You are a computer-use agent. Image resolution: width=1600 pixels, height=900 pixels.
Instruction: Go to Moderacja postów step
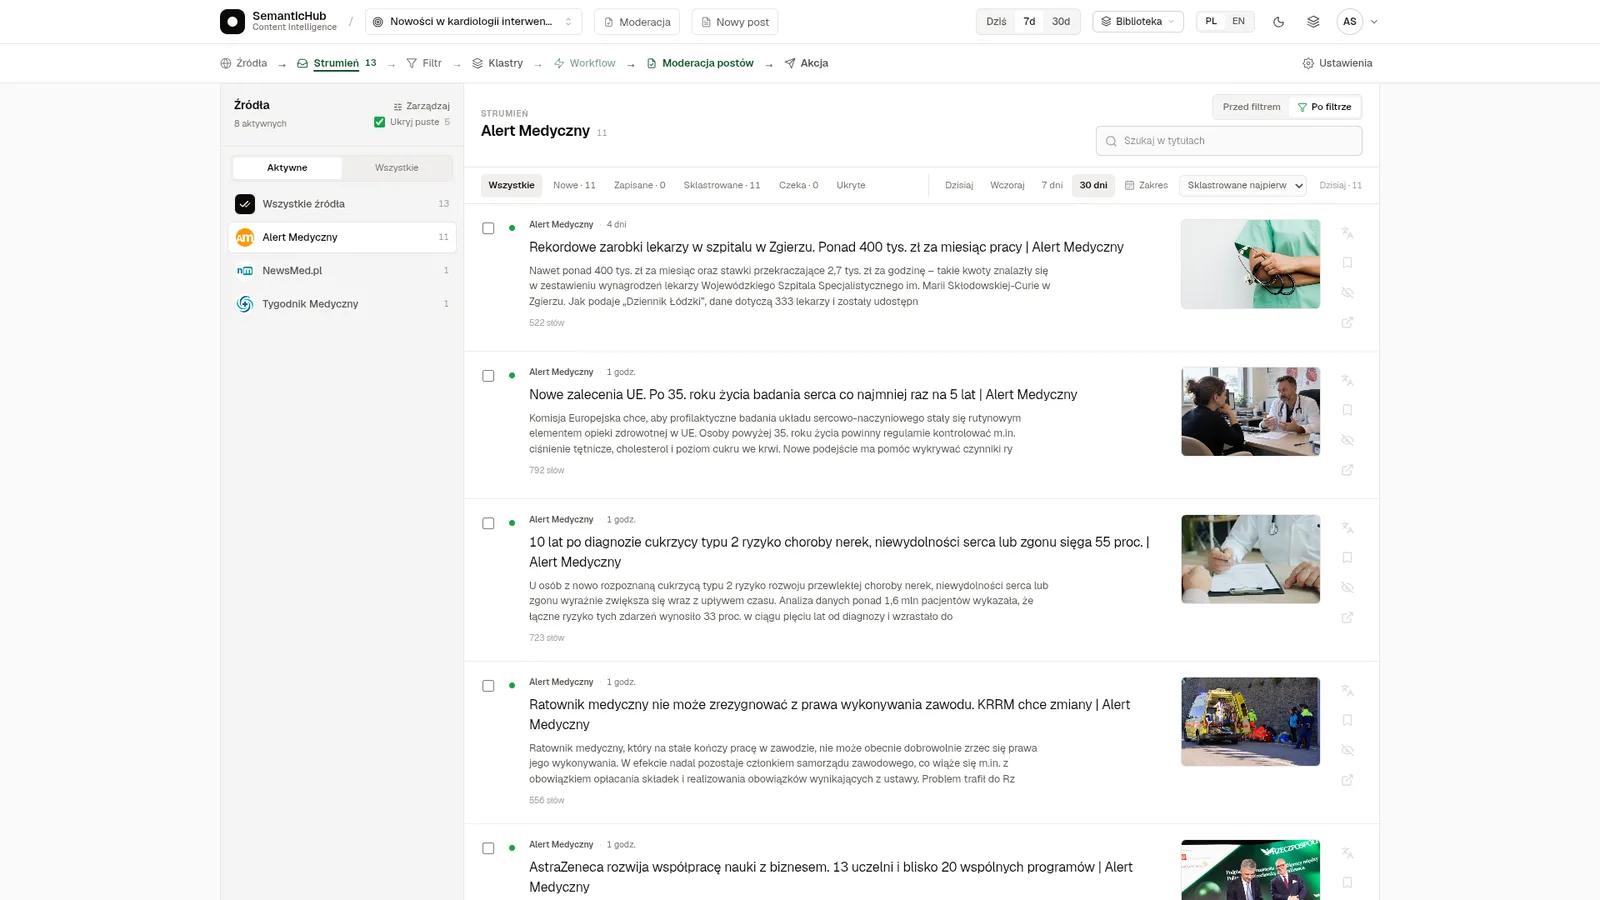pyautogui.click(x=700, y=63)
